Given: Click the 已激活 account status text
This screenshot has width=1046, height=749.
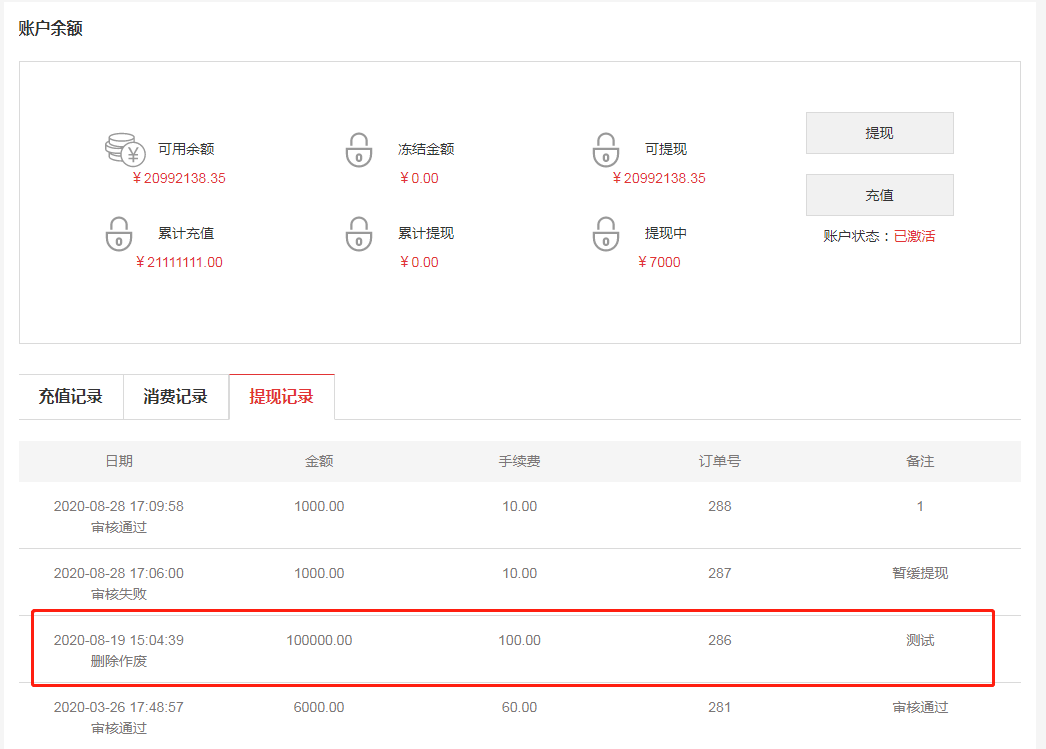Looking at the screenshot, I should [x=914, y=237].
